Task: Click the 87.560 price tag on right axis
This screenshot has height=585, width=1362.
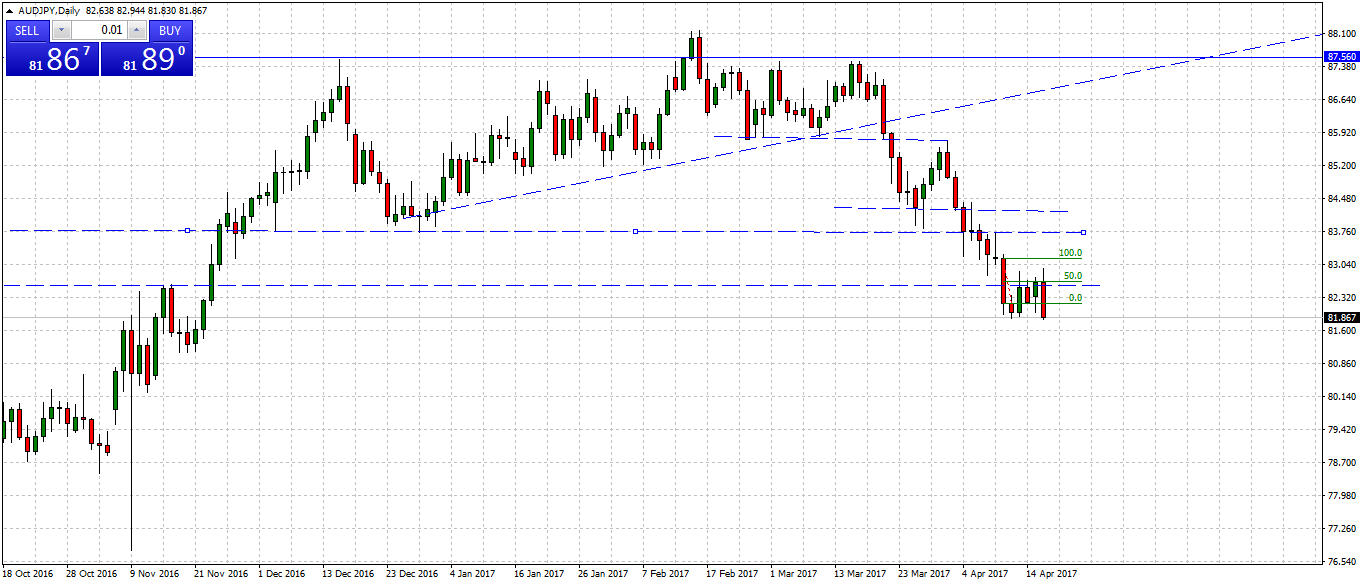Action: (x=1340, y=56)
